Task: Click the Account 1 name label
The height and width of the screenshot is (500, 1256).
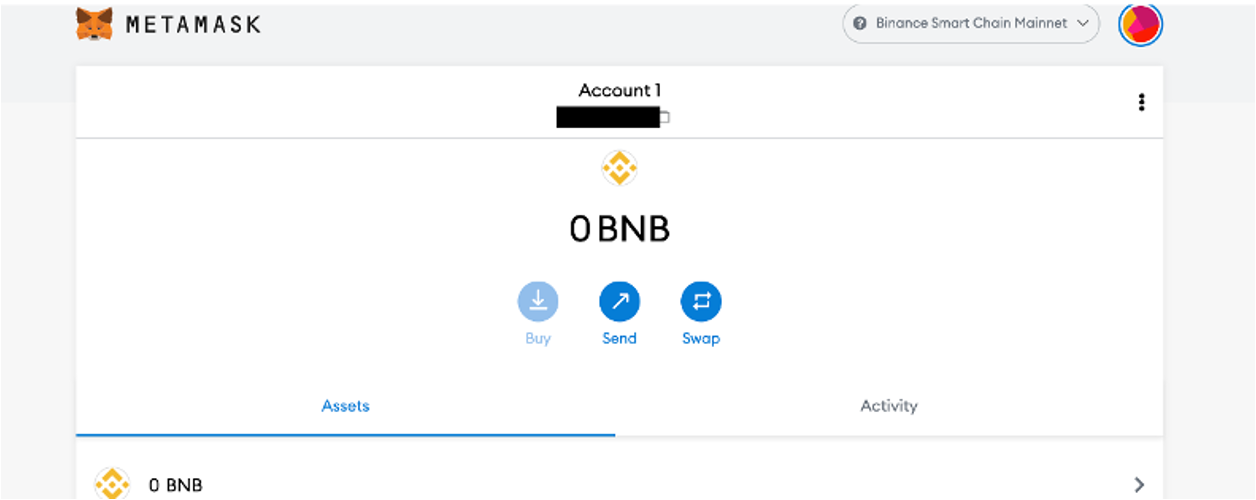Action: 619,90
